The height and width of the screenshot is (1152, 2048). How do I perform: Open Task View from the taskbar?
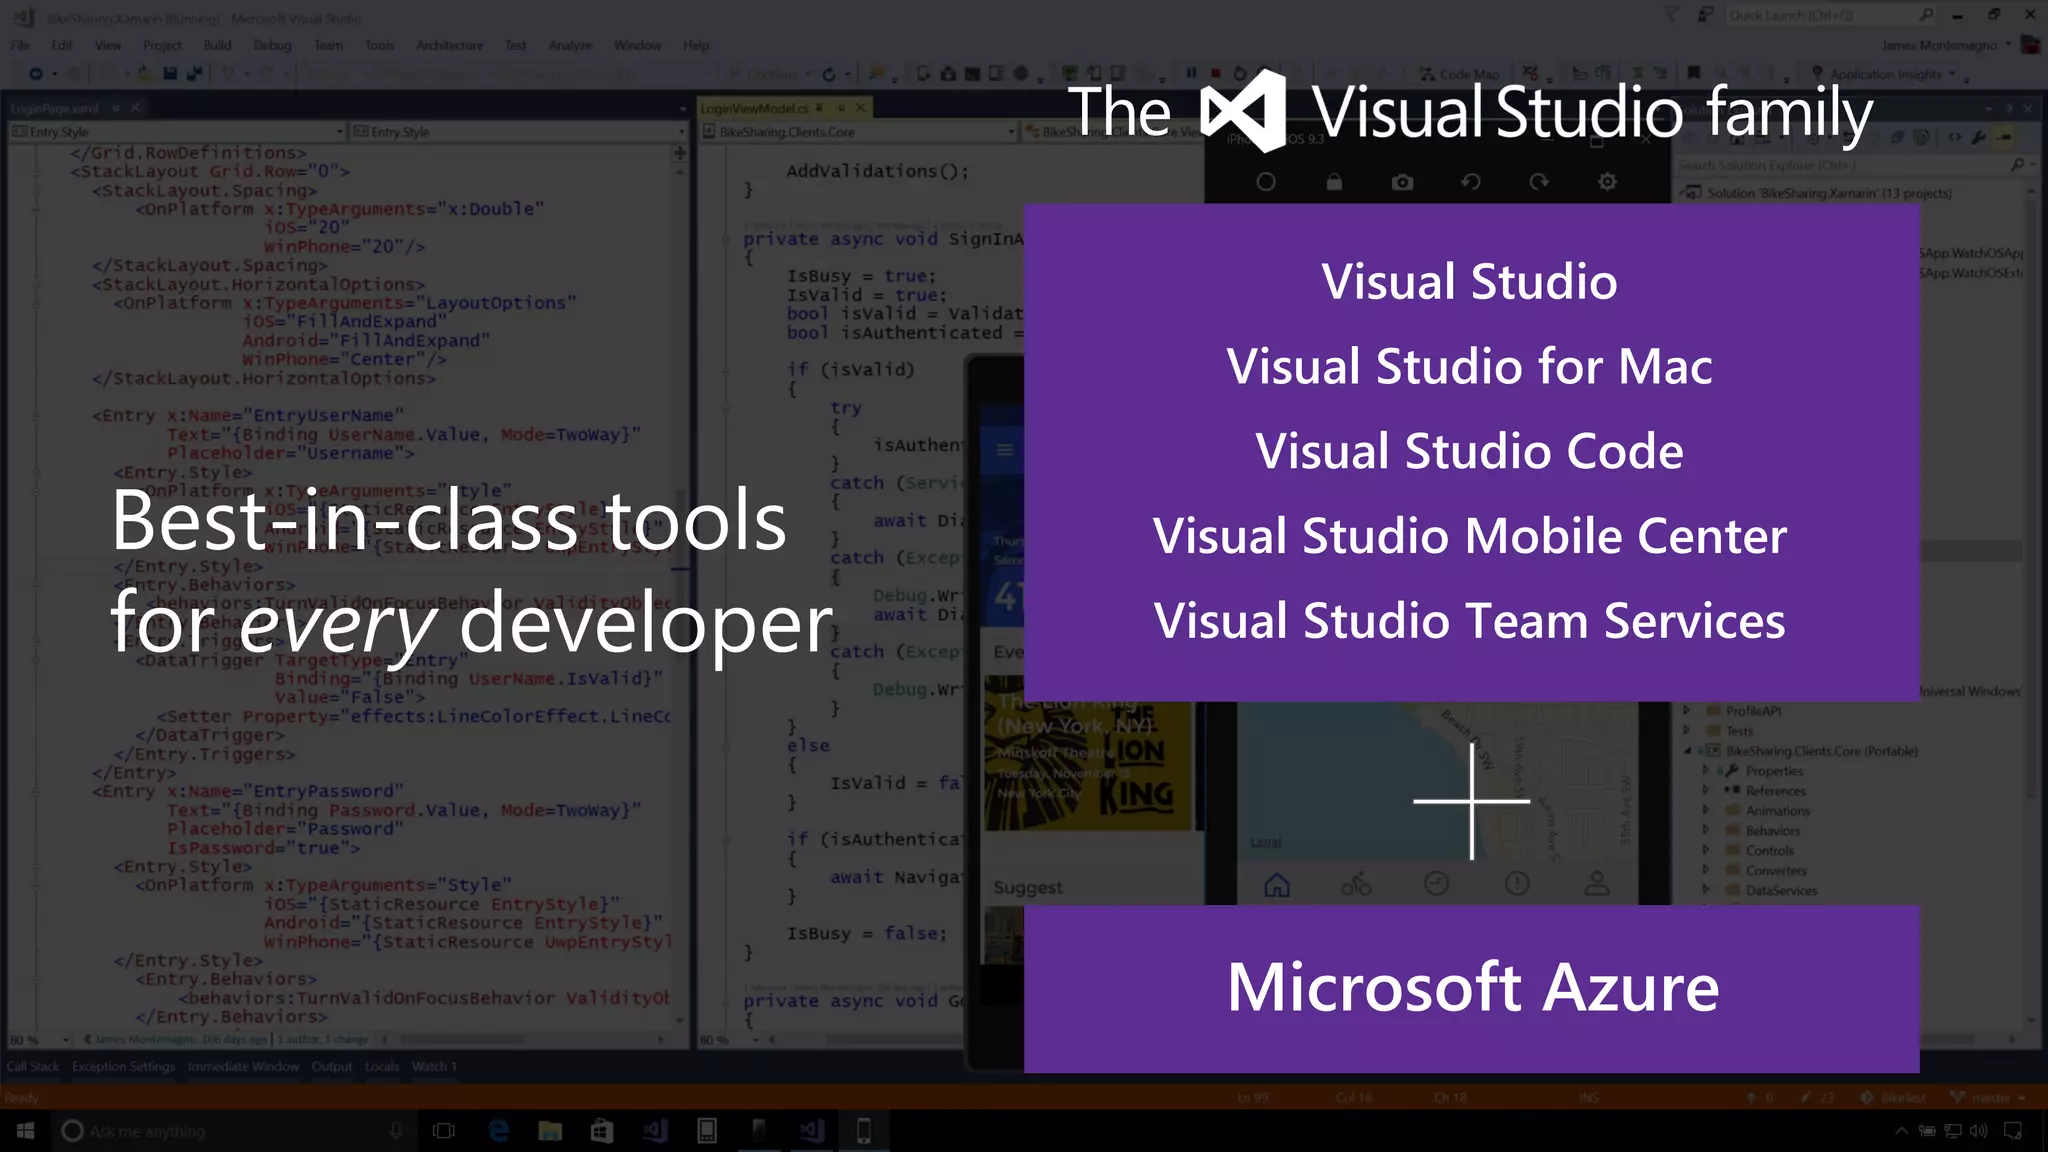[x=443, y=1131]
